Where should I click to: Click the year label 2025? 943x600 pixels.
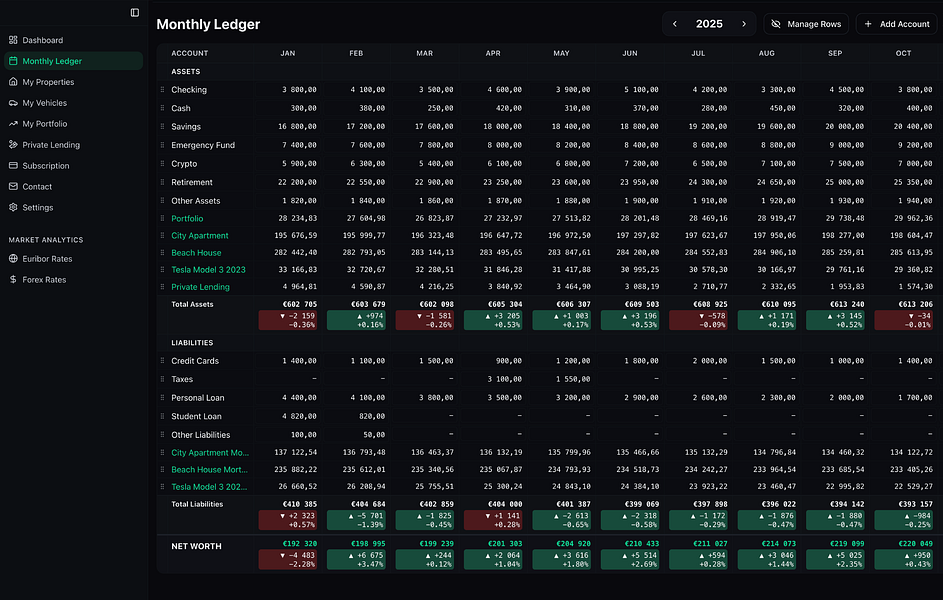(x=709, y=24)
